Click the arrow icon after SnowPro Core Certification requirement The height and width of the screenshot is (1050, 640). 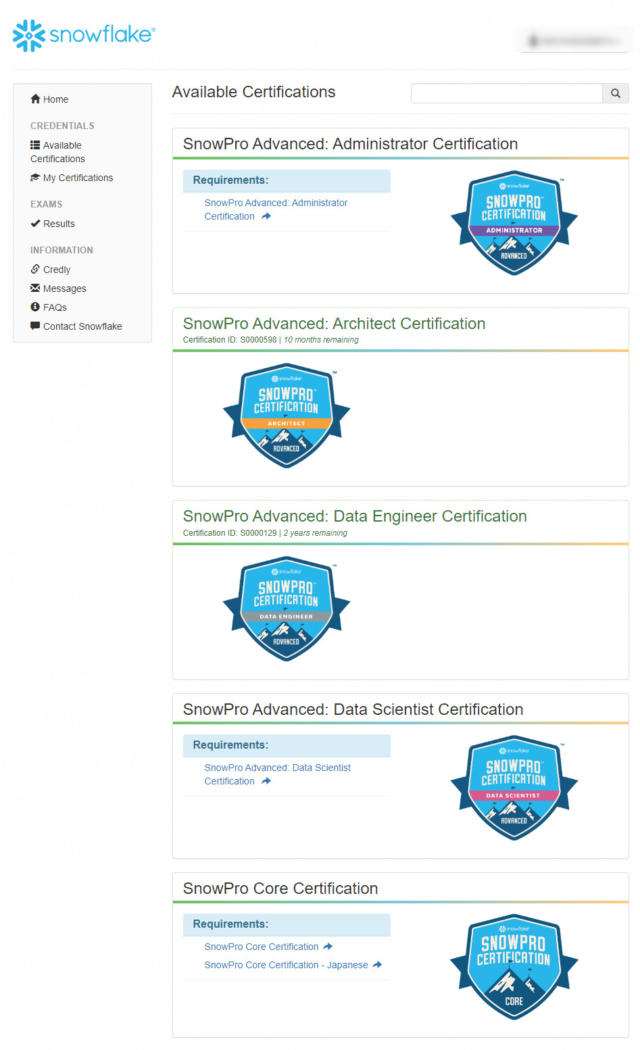click(328, 946)
